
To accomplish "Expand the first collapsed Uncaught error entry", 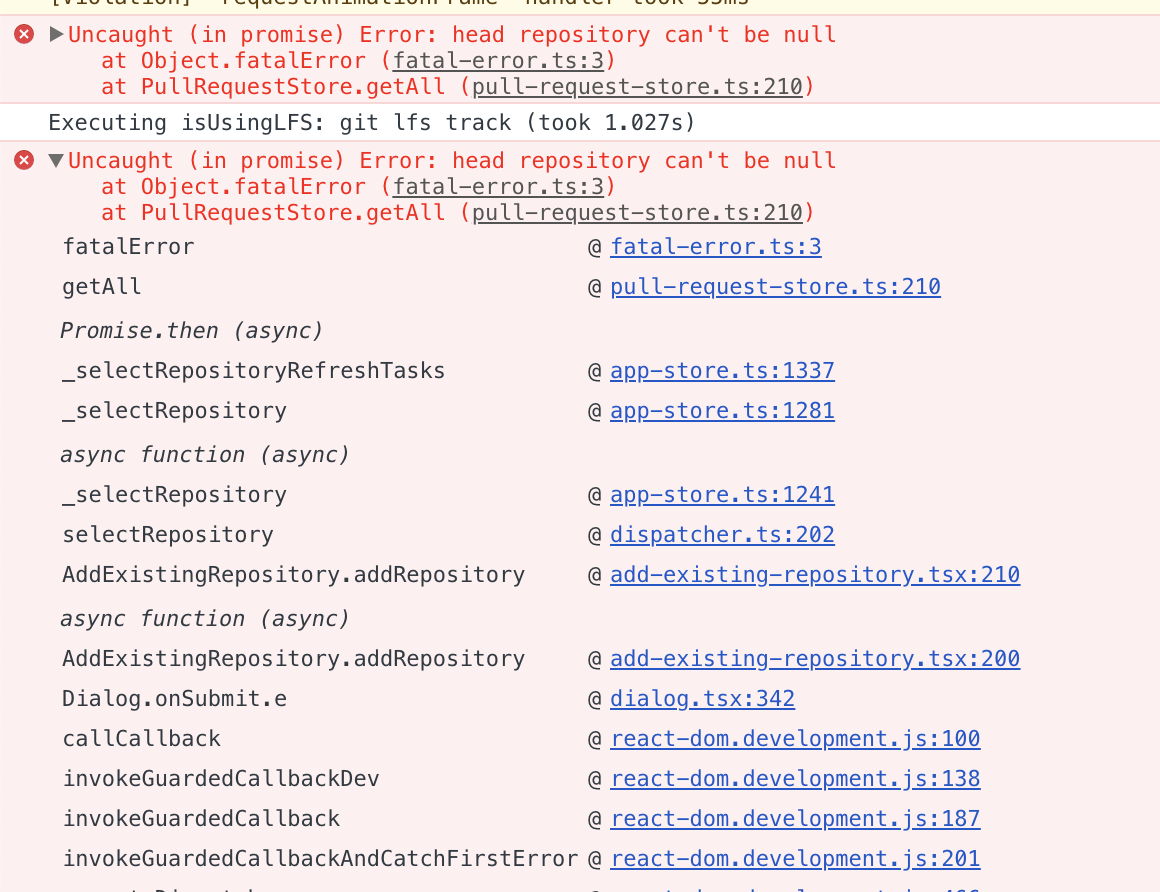I will tap(55, 34).
